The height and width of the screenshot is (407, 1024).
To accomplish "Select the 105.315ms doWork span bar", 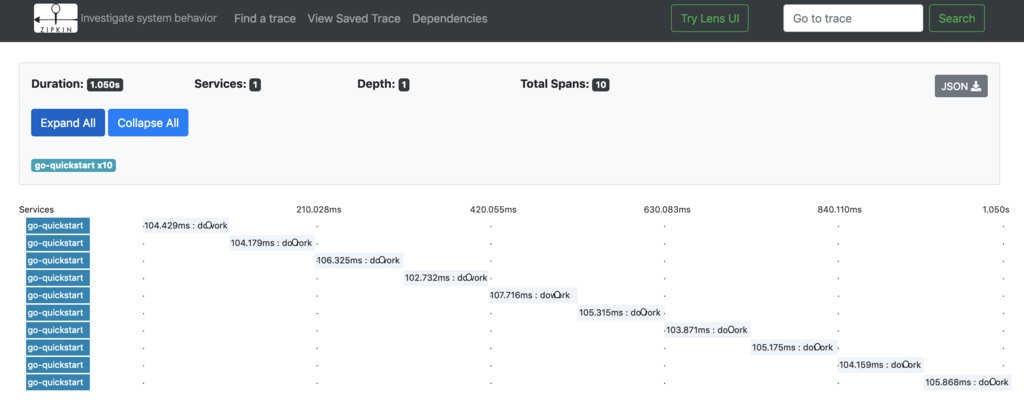I will pos(620,312).
